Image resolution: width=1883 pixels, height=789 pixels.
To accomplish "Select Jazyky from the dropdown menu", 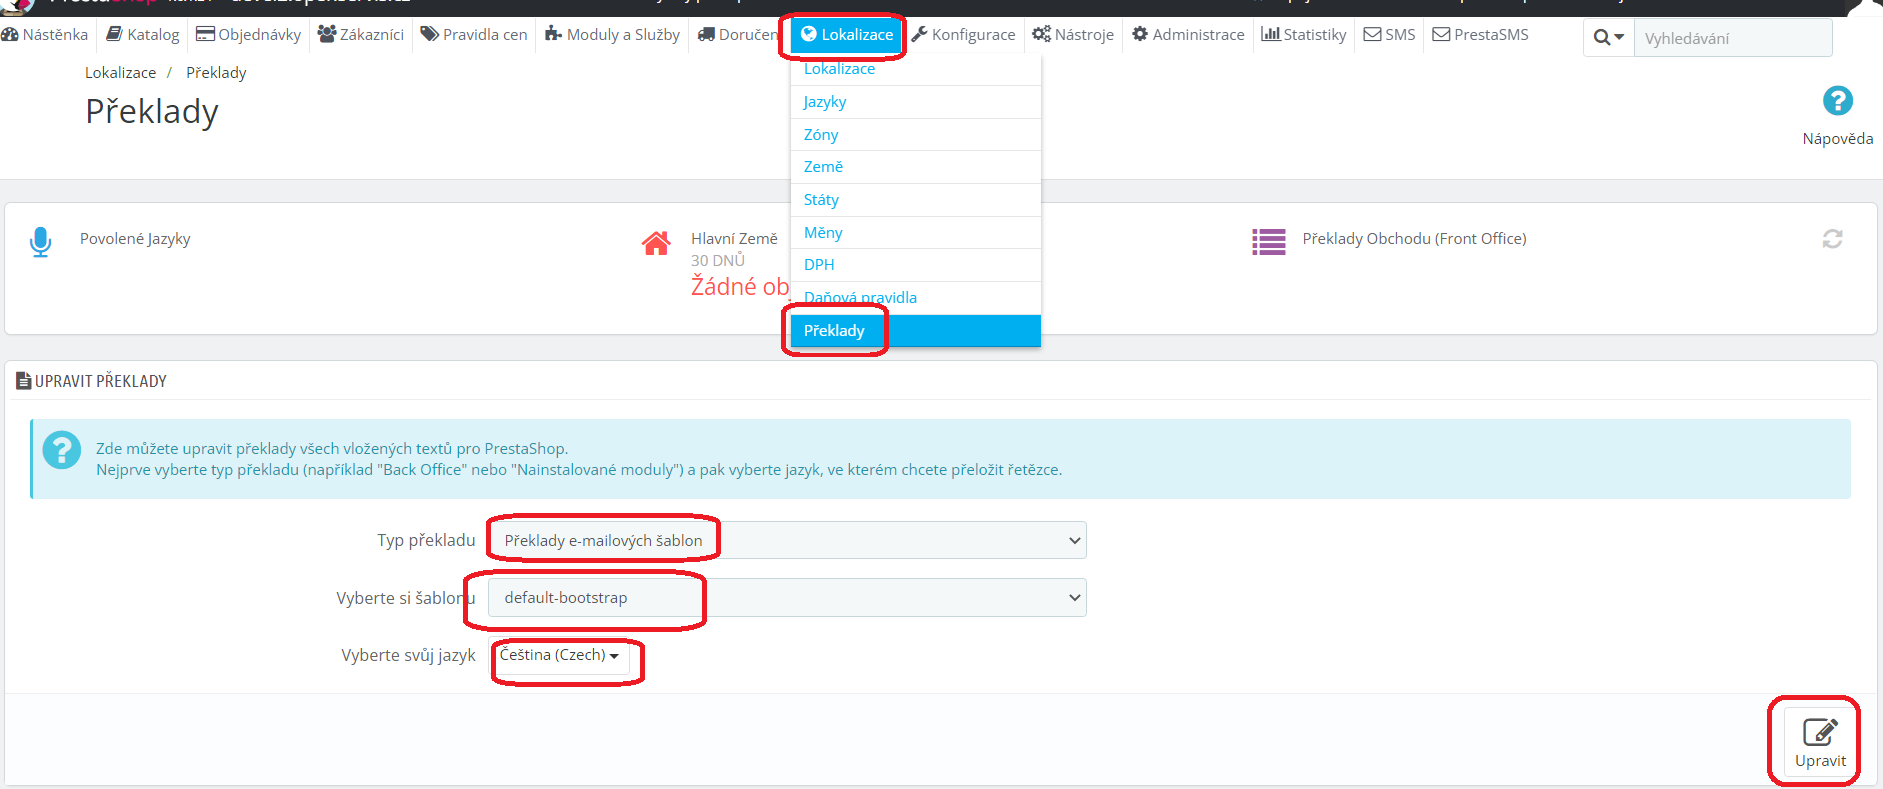I will click(x=825, y=102).
